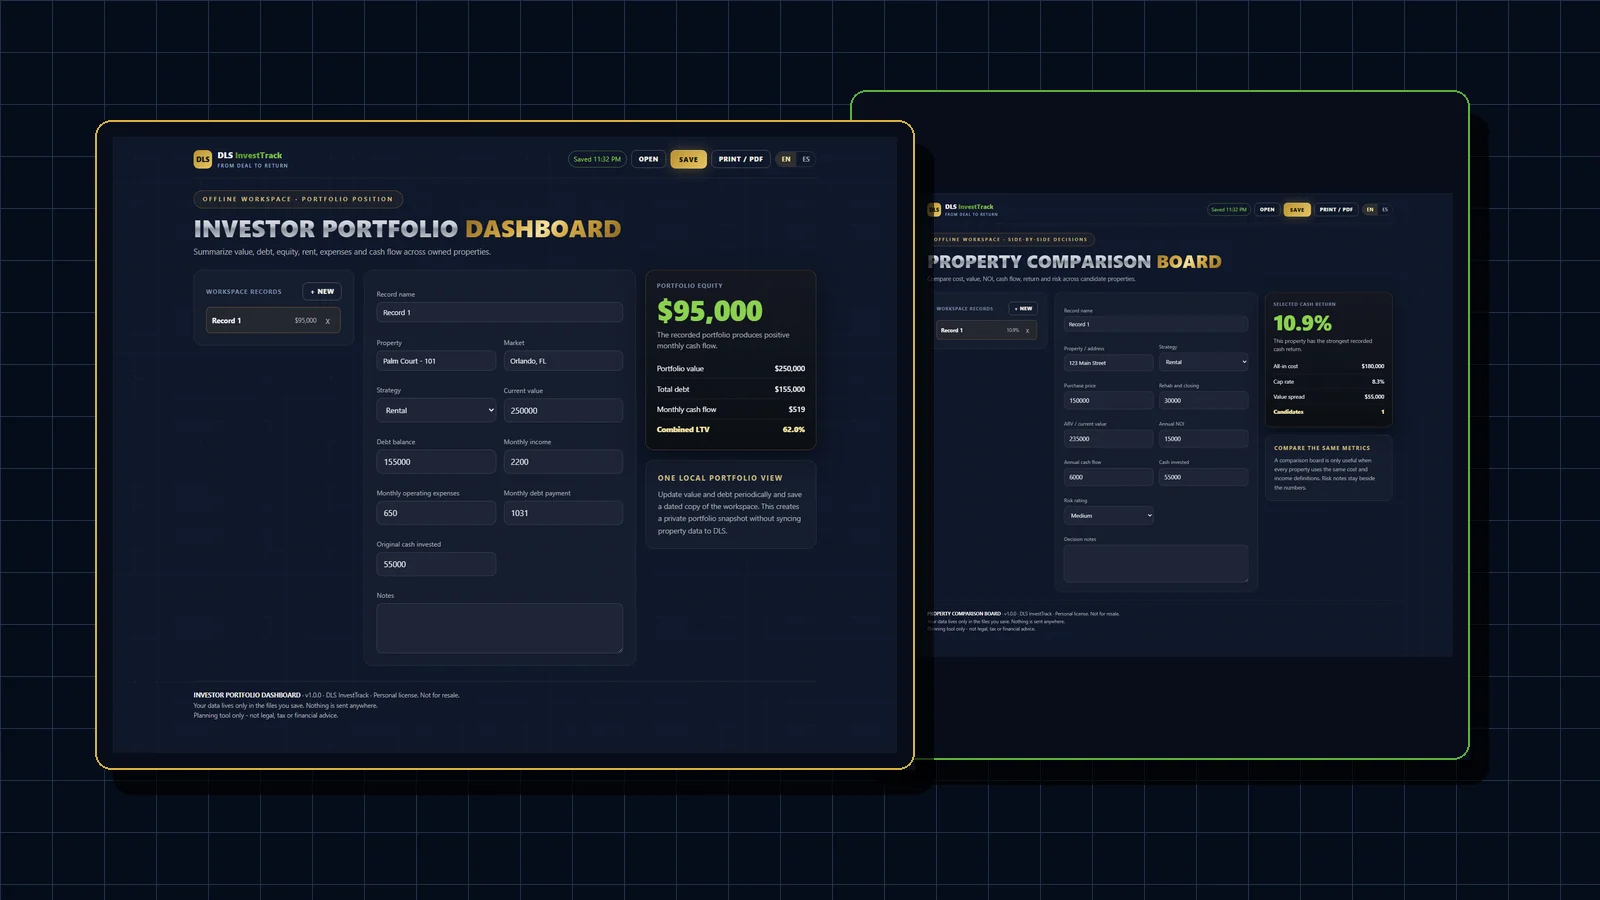Click + NEW in Comparison Board workspace records
The height and width of the screenshot is (900, 1600).
pyautogui.click(x=1023, y=309)
